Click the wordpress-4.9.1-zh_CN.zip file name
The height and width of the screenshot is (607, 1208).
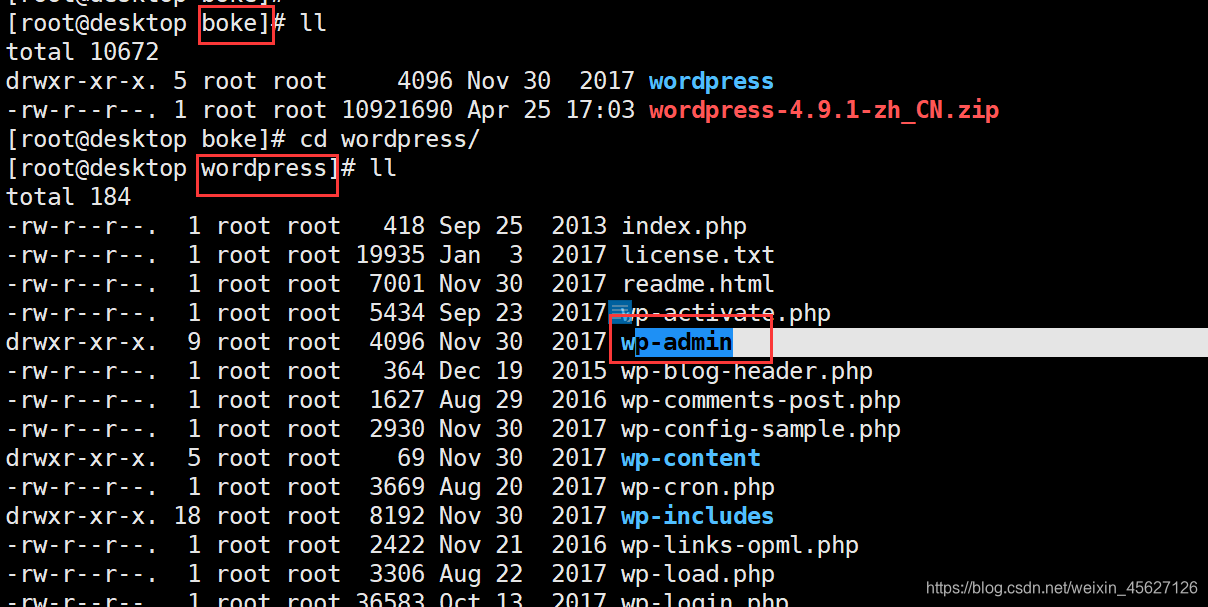(824, 110)
